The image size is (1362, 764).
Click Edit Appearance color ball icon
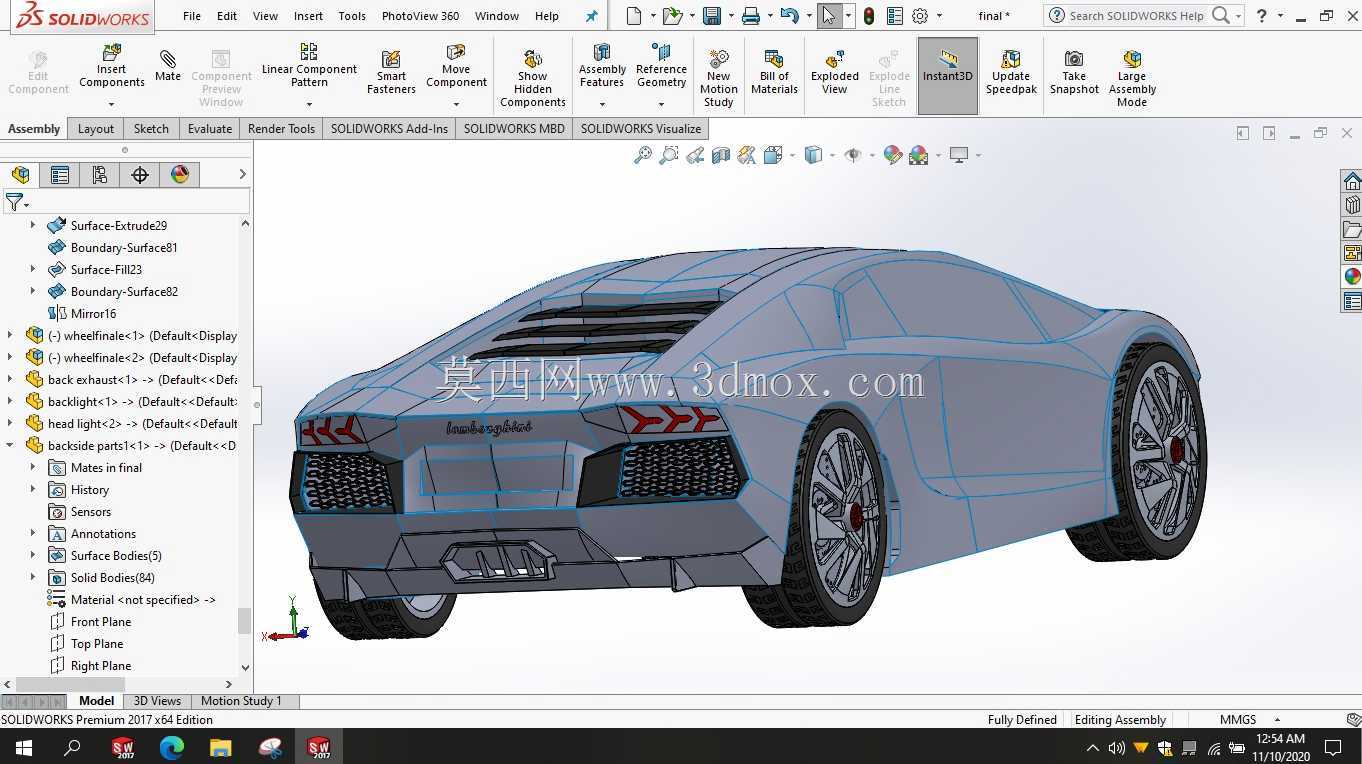point(893,155)
